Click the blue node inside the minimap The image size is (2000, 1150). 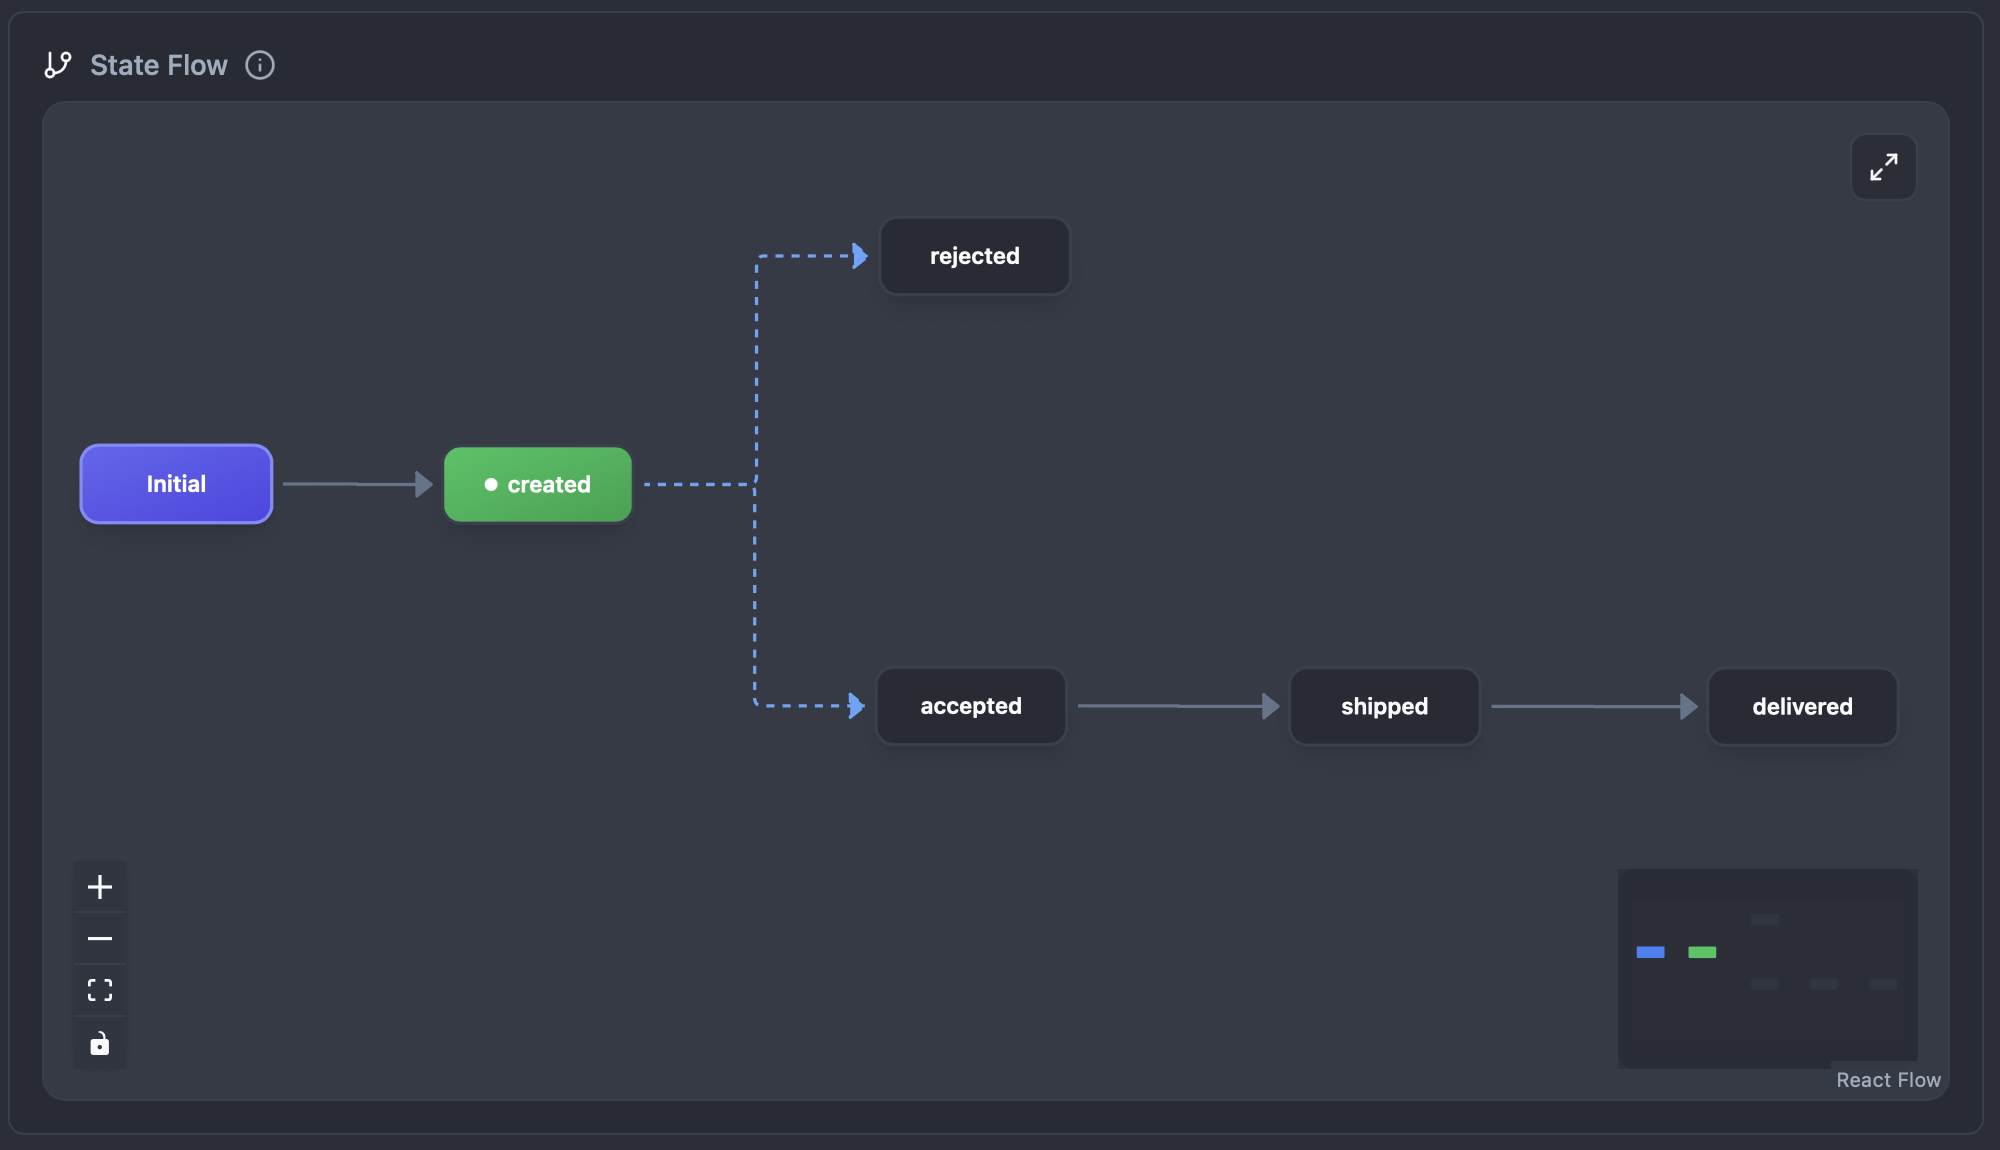tap(1651, 952)
